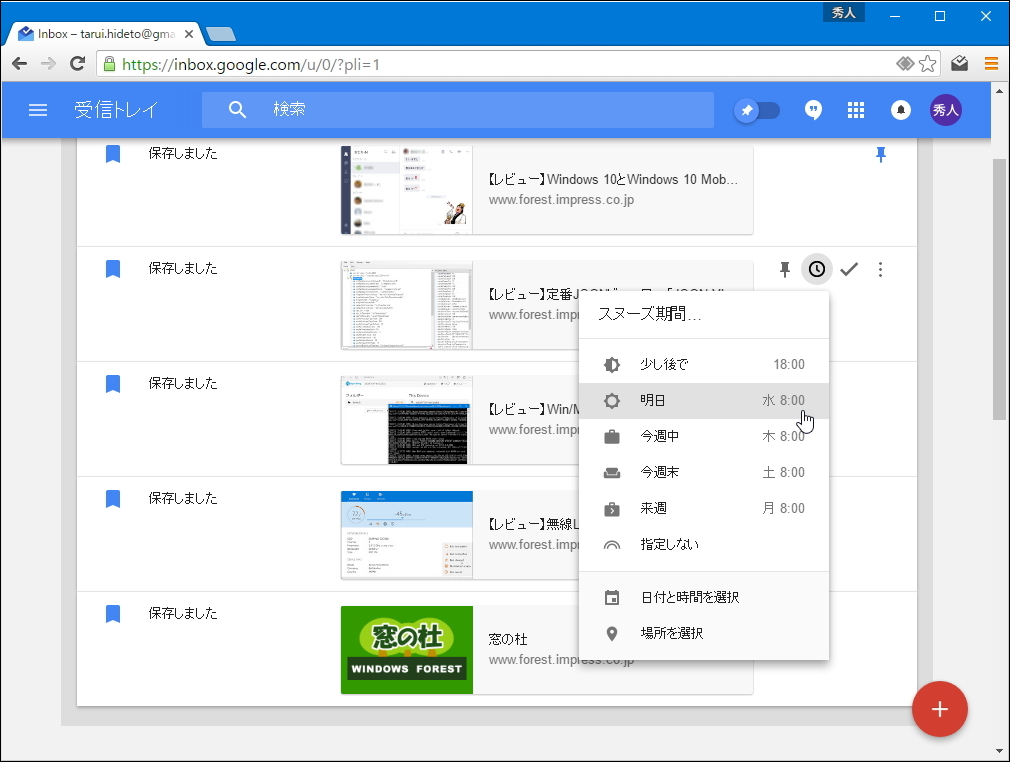Screen dimensions: 1010x762
Task: Select 日付と時間を選択 from the menu
Action: (688, 595)
